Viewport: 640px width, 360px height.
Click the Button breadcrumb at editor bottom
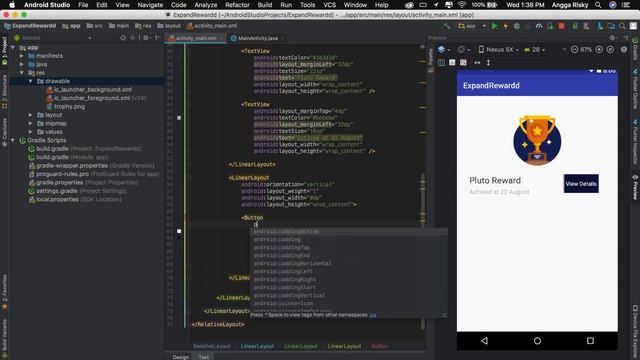pyautogui.click(x=380, y=346)
